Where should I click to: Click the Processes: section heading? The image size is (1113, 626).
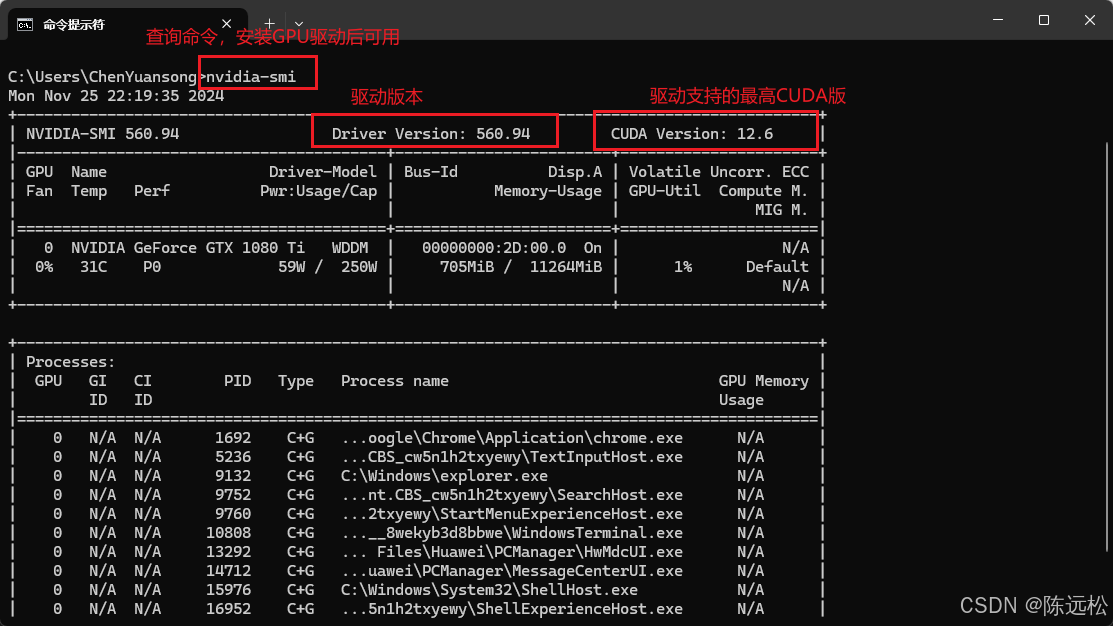click(x=70, y=362)
